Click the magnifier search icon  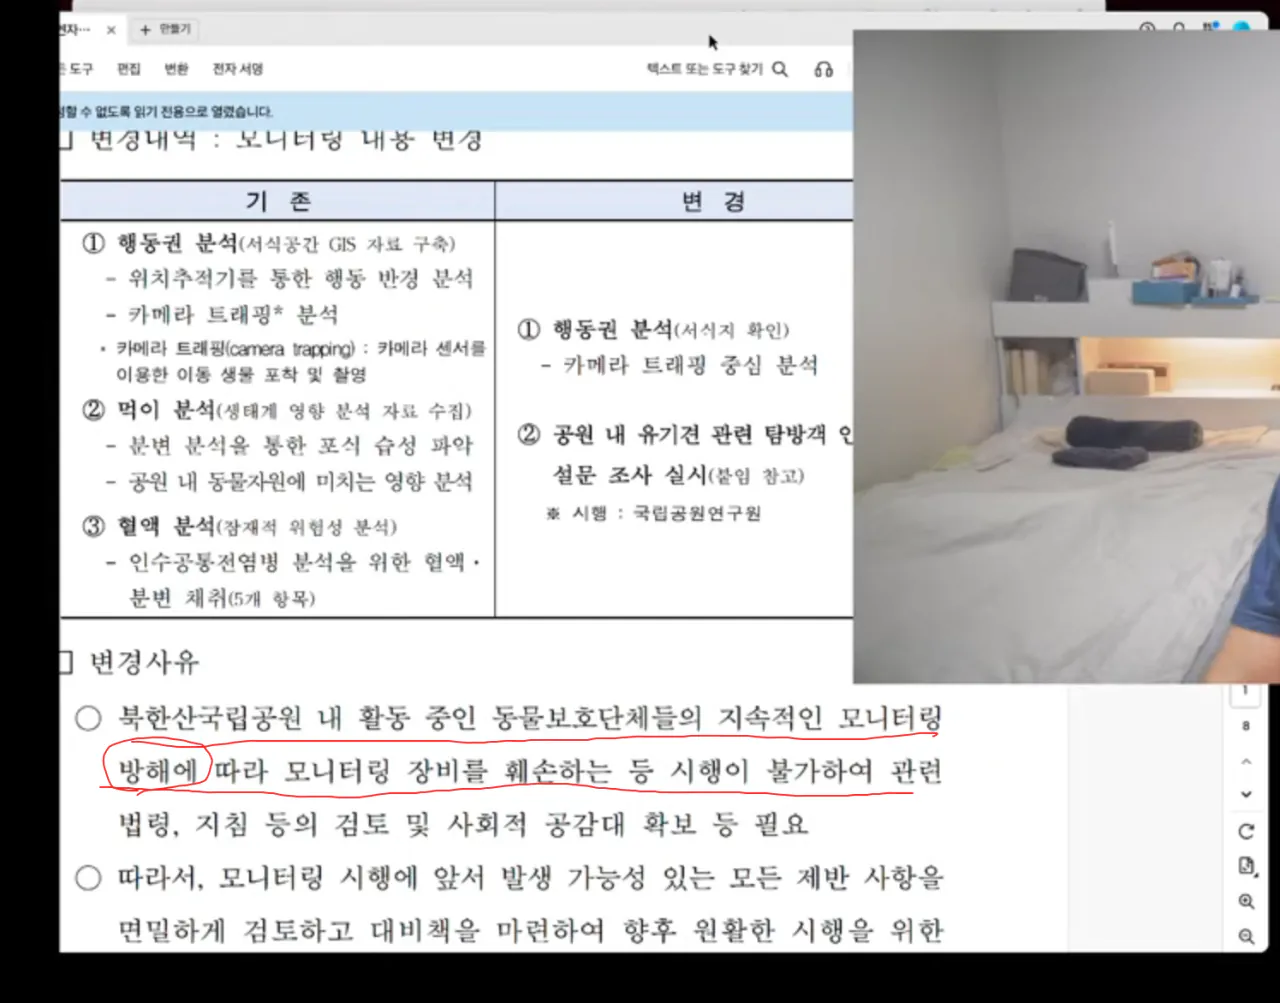[780, 69]
